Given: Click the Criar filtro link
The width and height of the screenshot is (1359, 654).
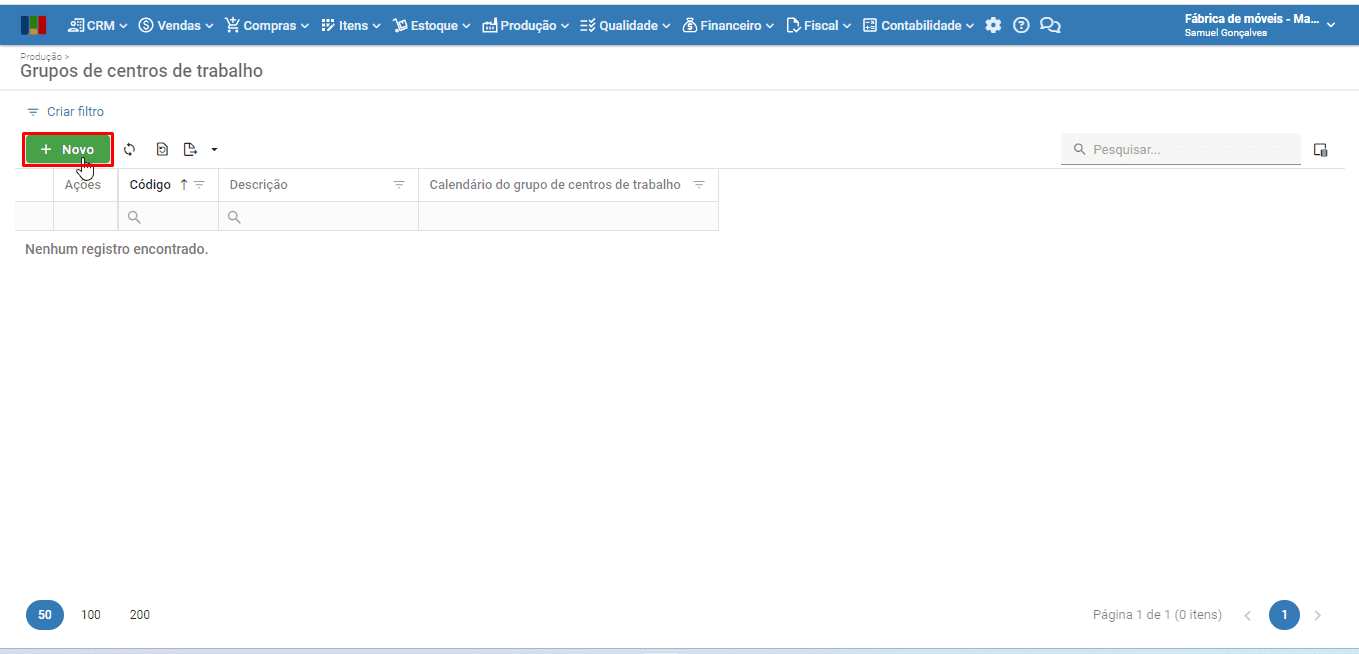Looking at the screenshot, I should click(75, 112).
